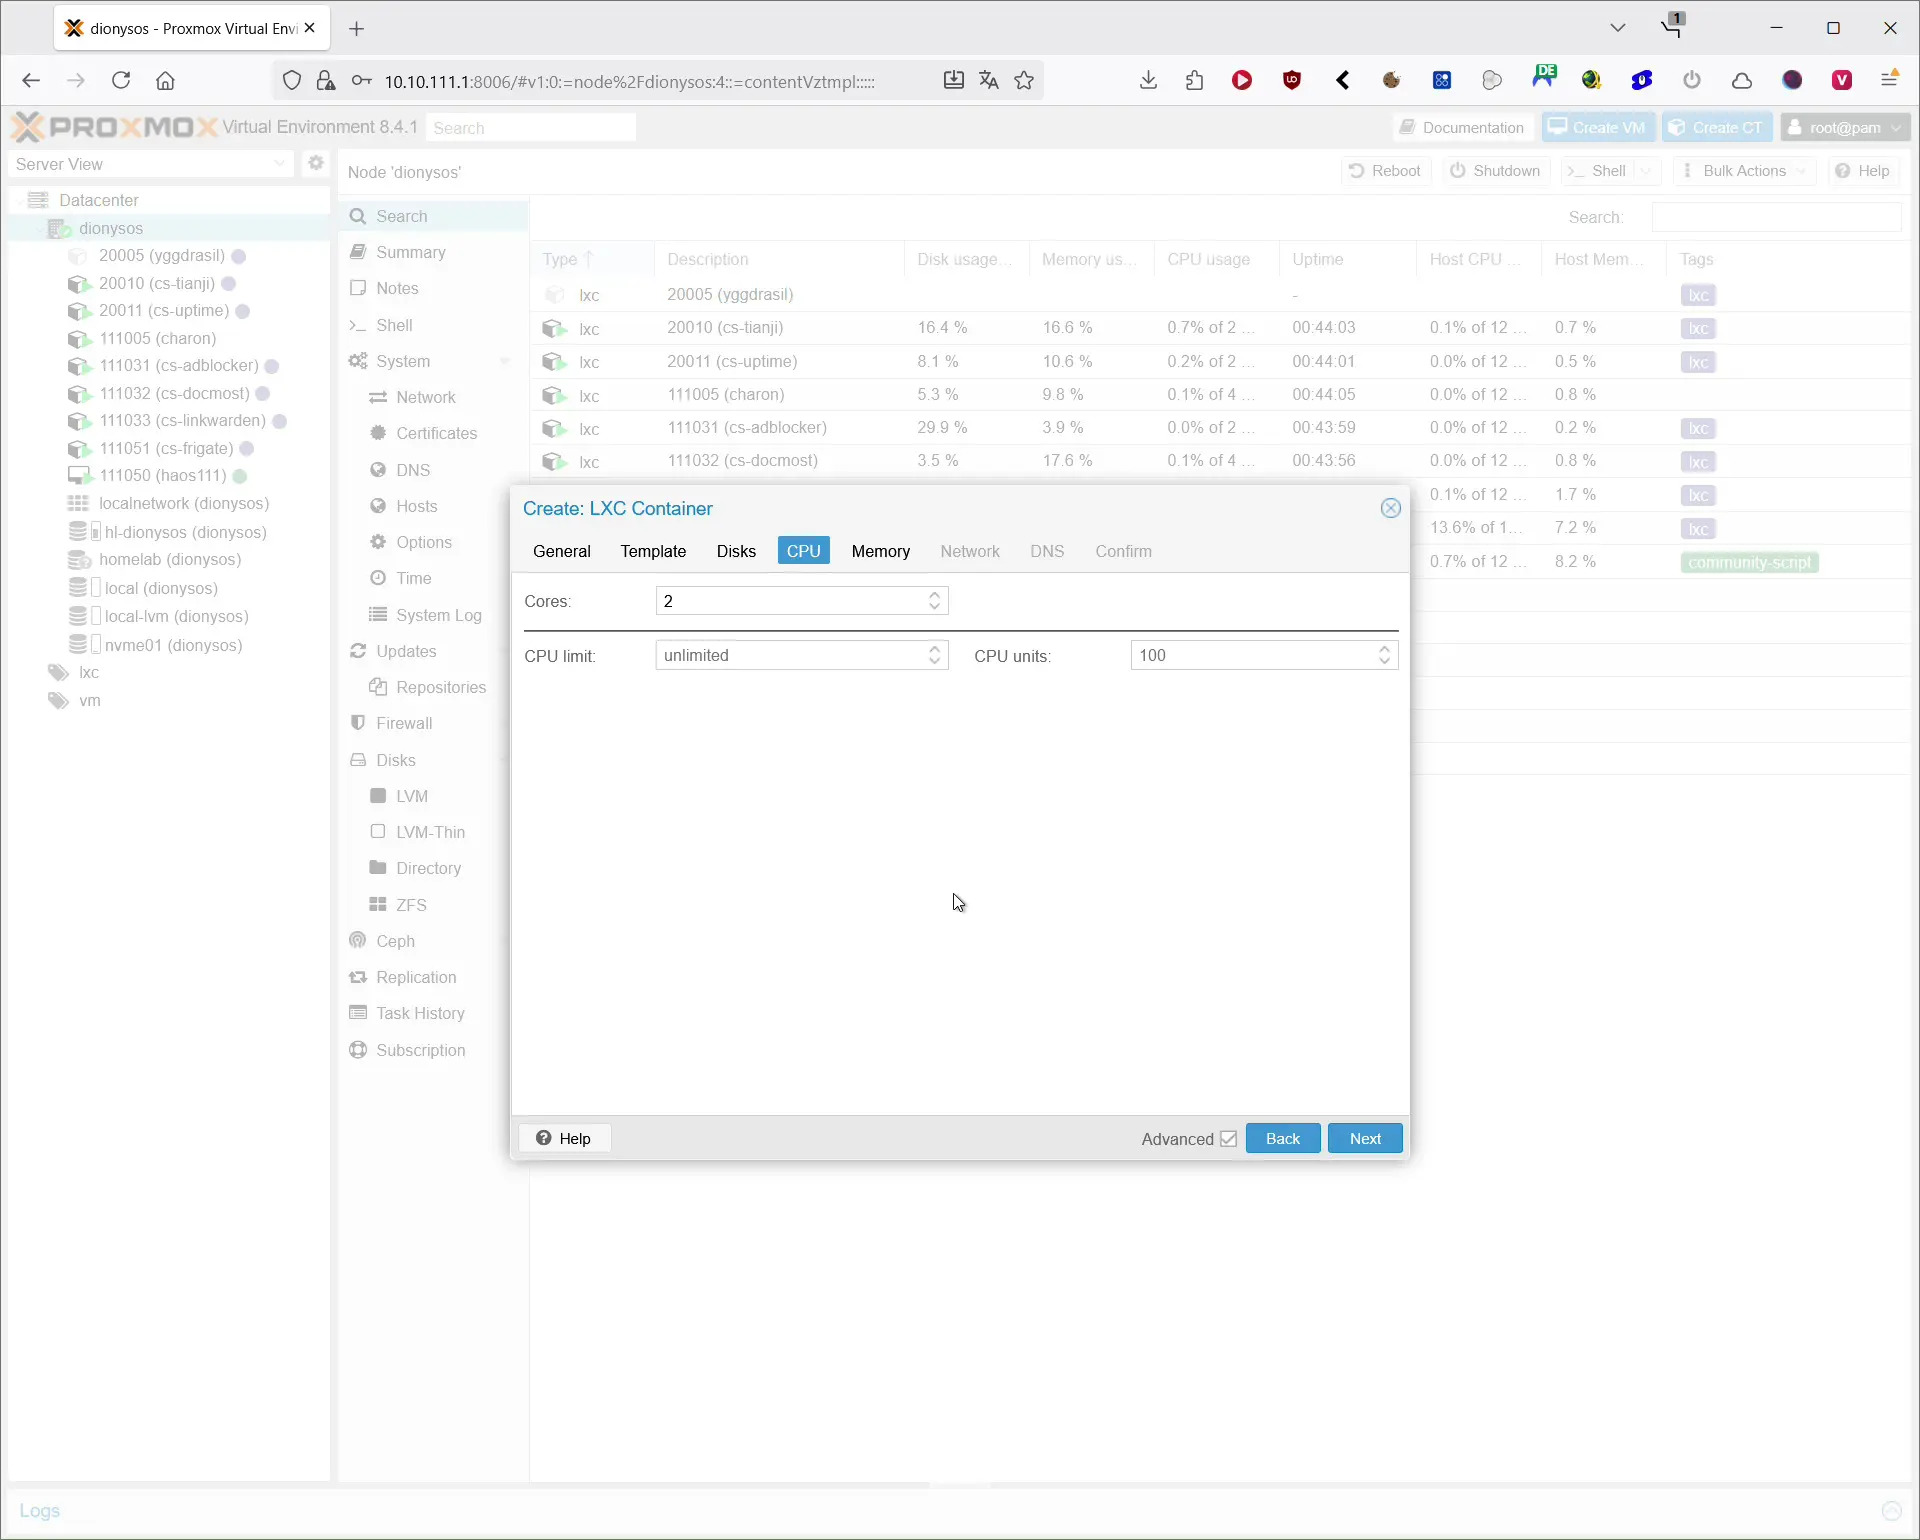Viewport: 1920px width, 1540px height.
Task: Switch to the Memory tab
Action: point(880,551)
